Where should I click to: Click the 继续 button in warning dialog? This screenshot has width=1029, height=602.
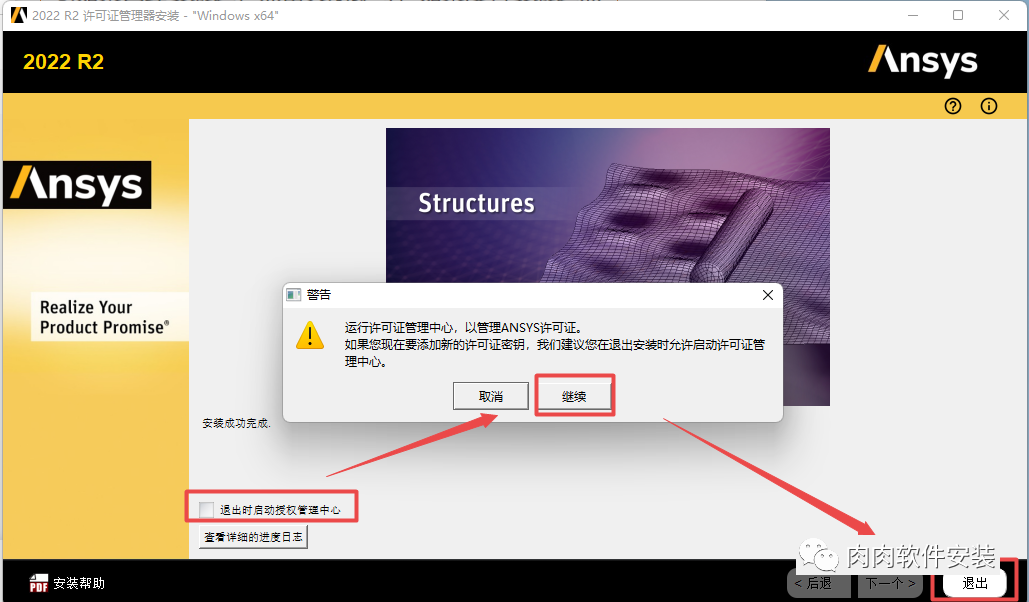[574, 396]
